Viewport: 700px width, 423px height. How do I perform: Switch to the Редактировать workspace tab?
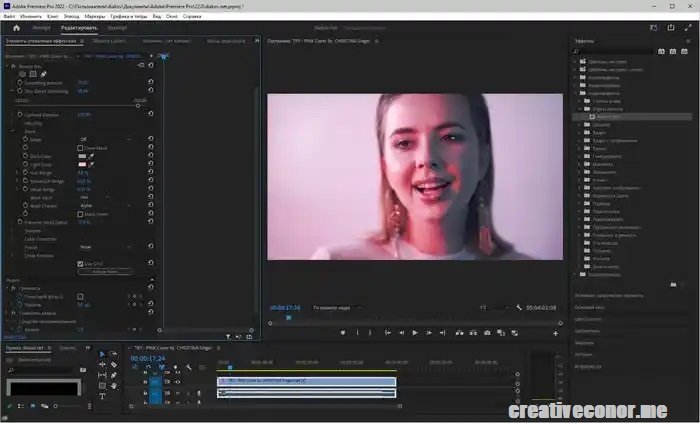point(79,28)
